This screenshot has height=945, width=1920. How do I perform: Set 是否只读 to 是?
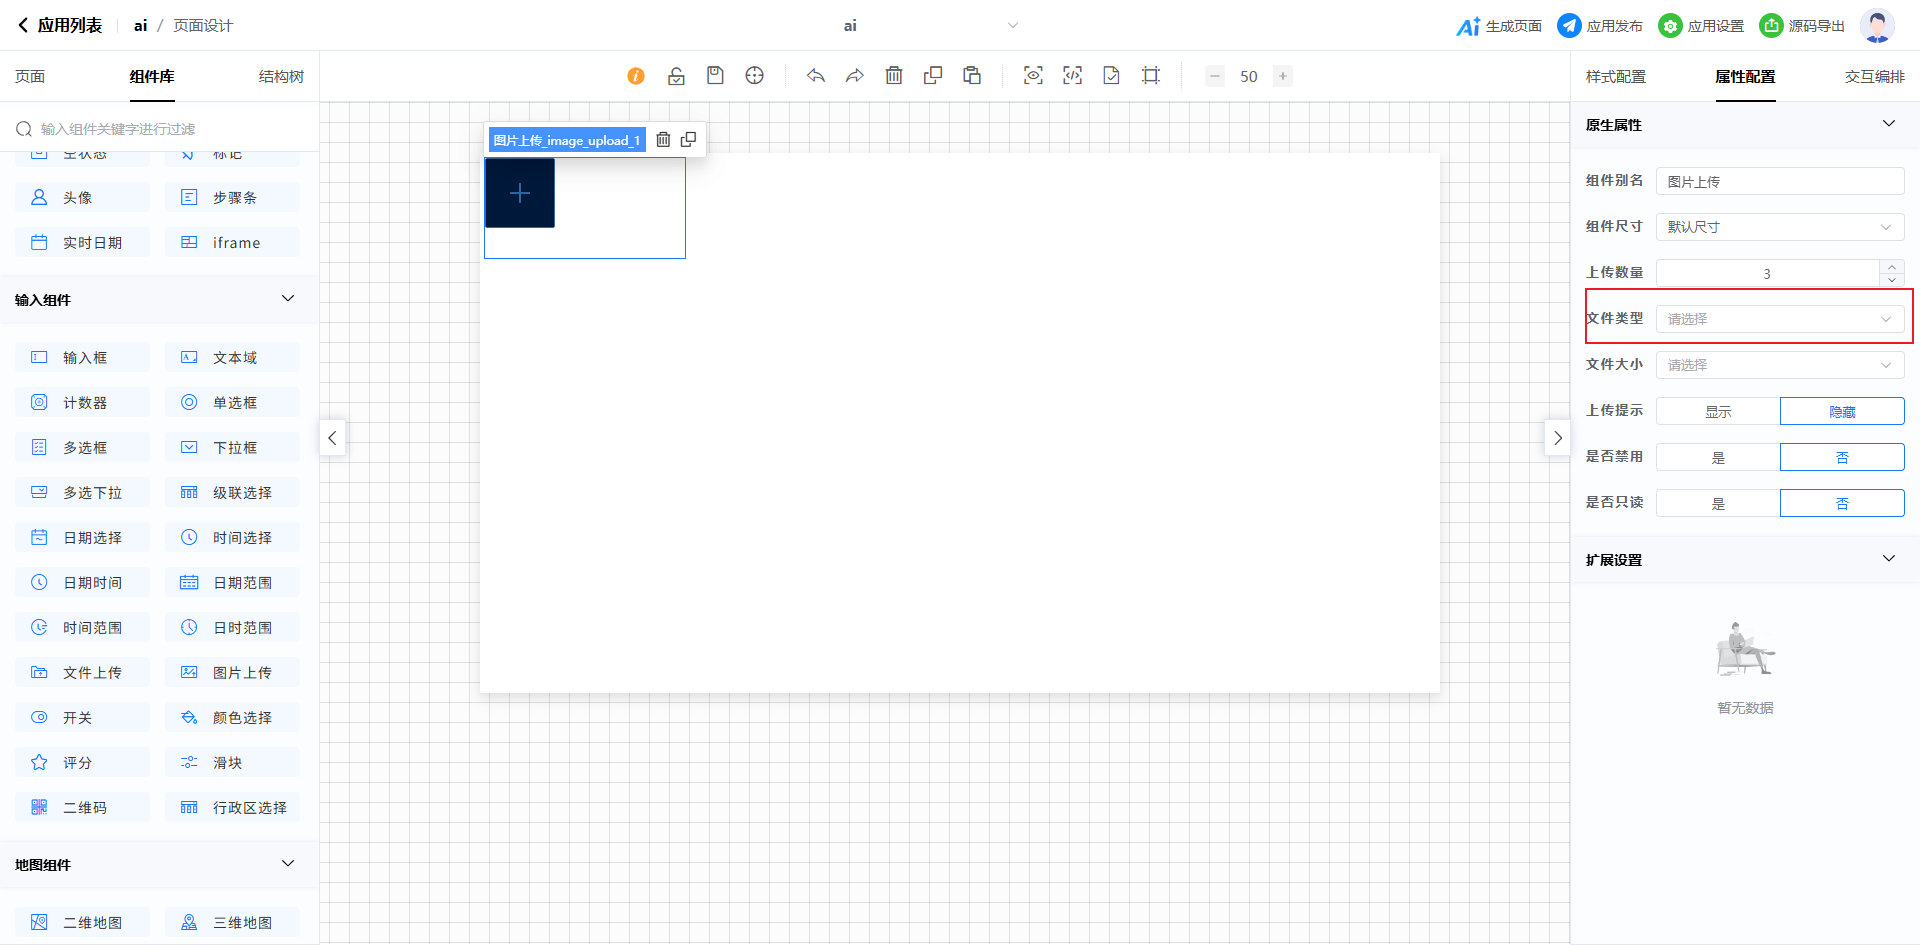tap(1718, 503)
